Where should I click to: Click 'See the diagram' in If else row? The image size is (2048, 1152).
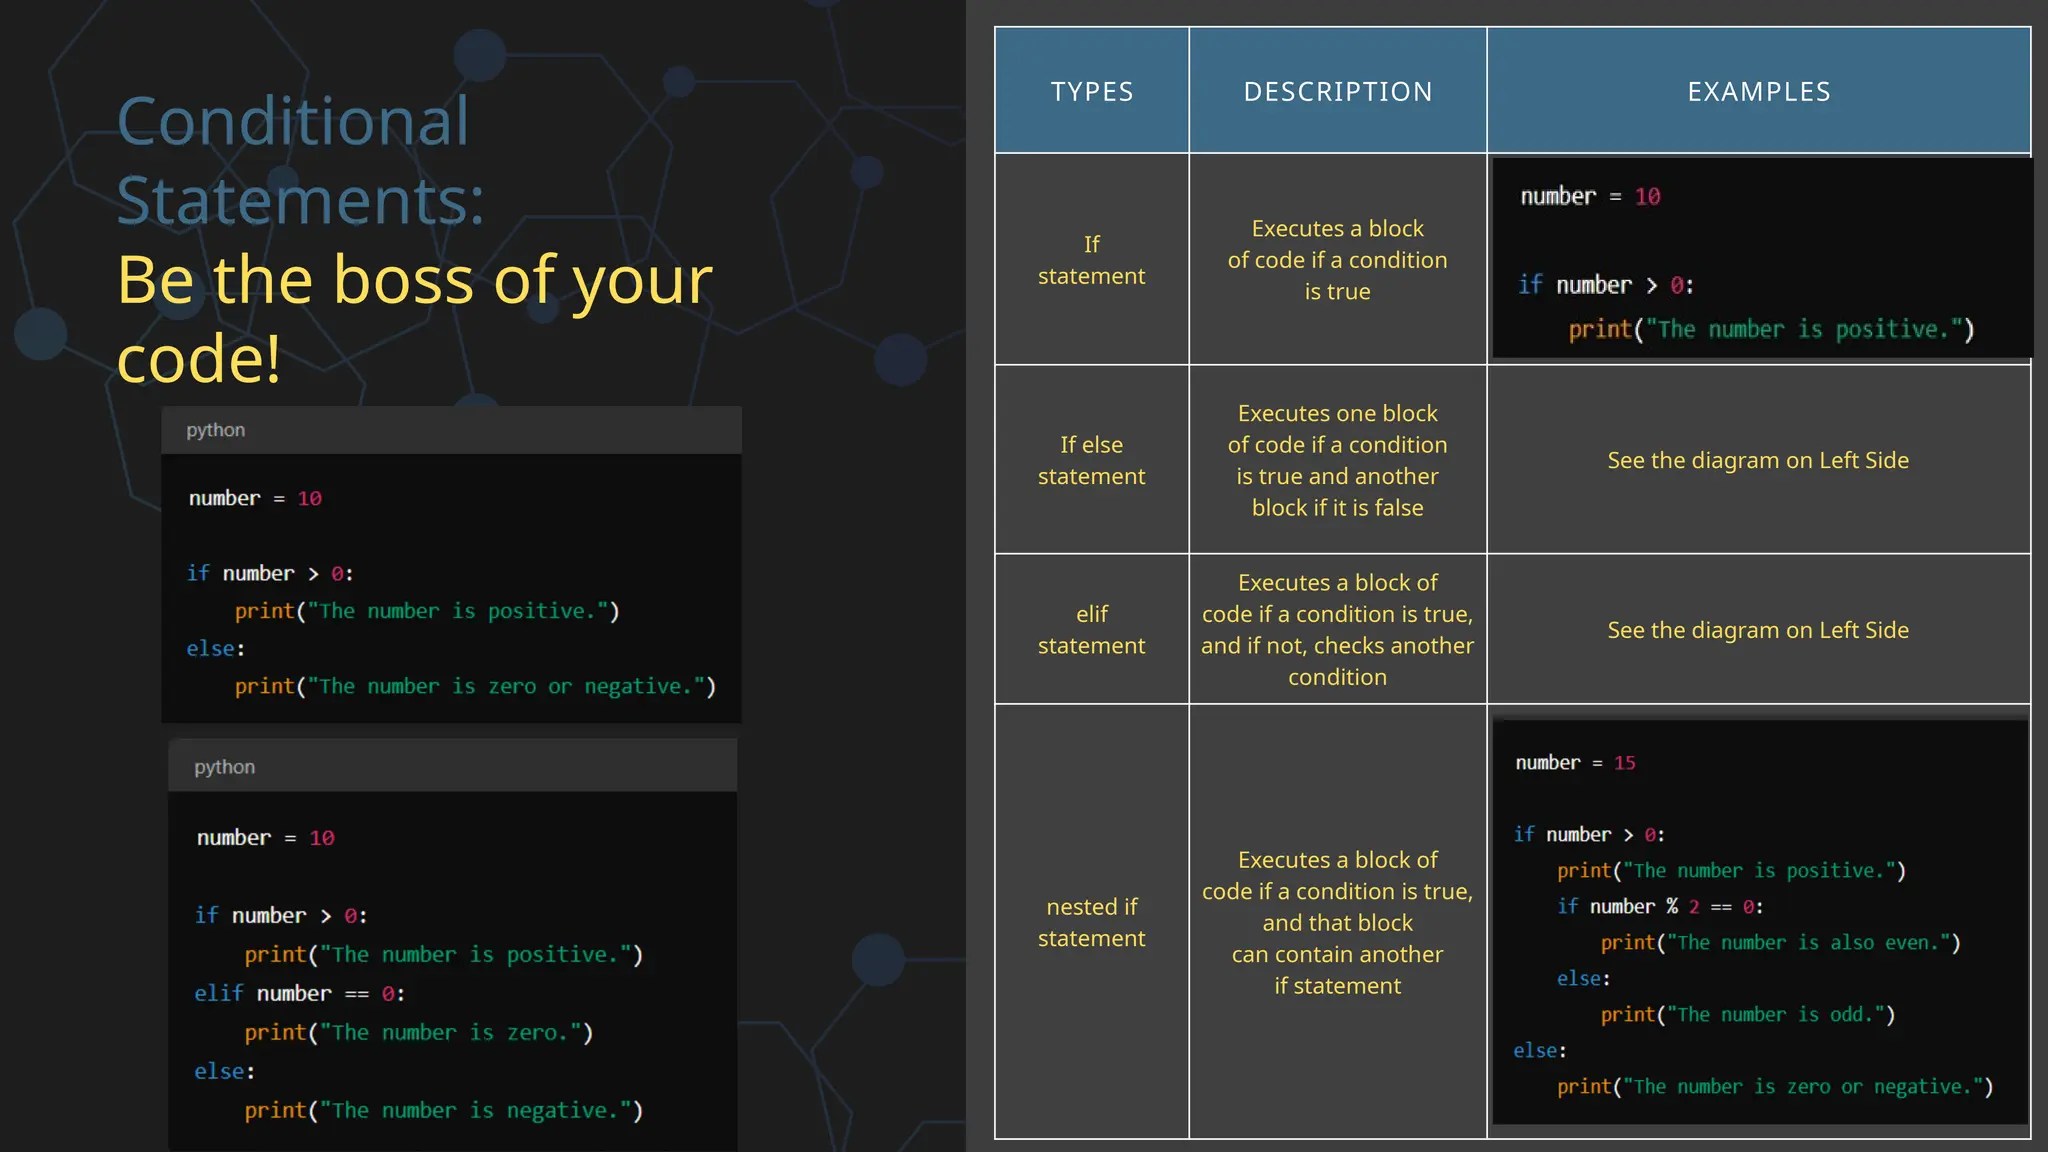pos(1758,460)
